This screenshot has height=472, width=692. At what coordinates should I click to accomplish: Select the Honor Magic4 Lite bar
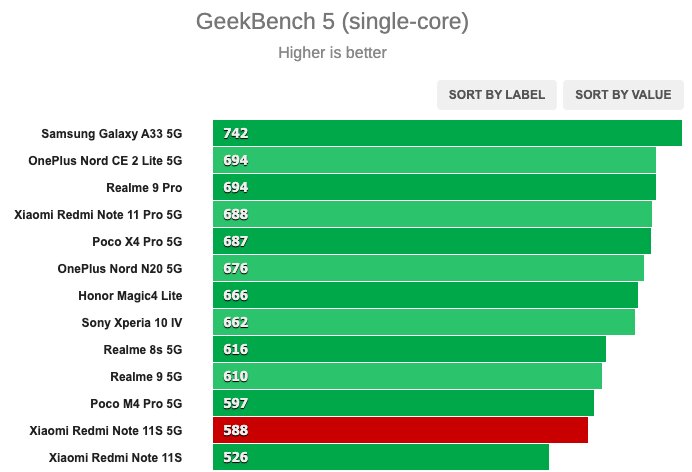(425, 295)
